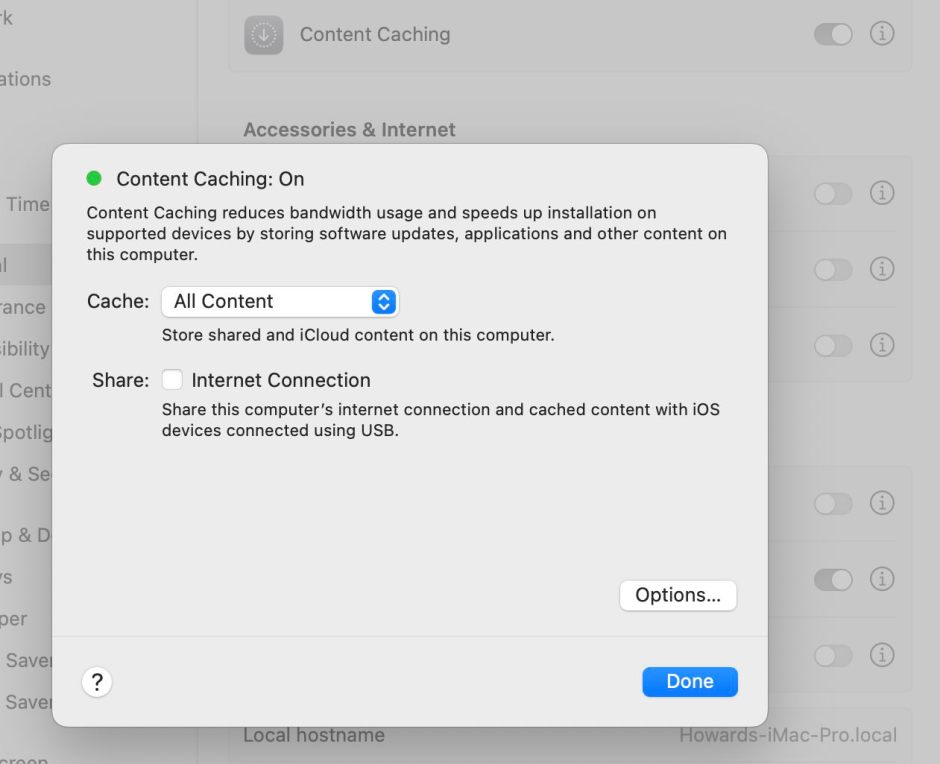Click the Options… button

click(x=678, y=595)
